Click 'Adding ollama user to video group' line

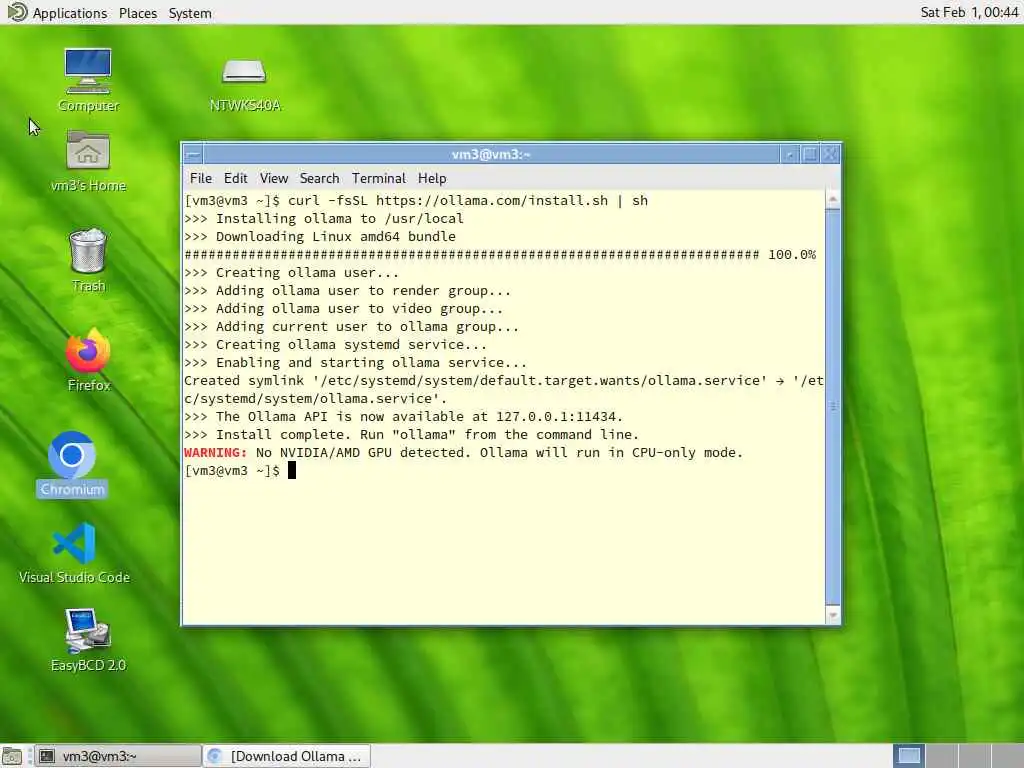[x=344, y=308]
